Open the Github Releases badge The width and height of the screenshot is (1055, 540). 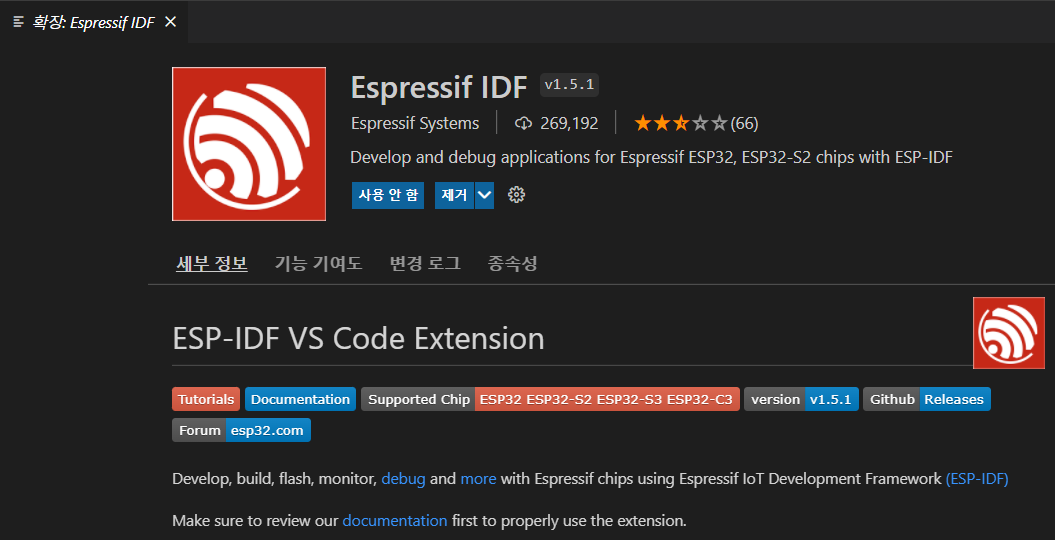pos(927,399)
